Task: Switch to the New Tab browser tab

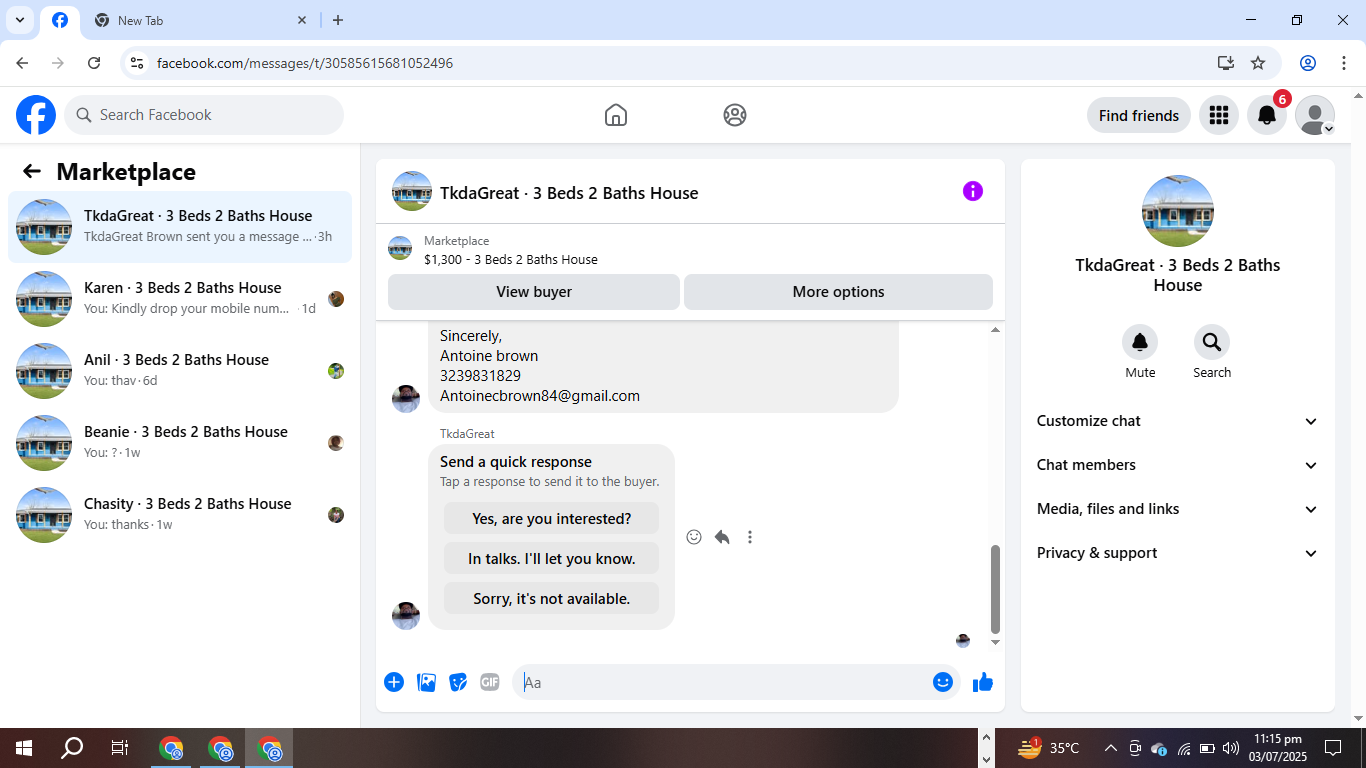Action: coord(200,20)
